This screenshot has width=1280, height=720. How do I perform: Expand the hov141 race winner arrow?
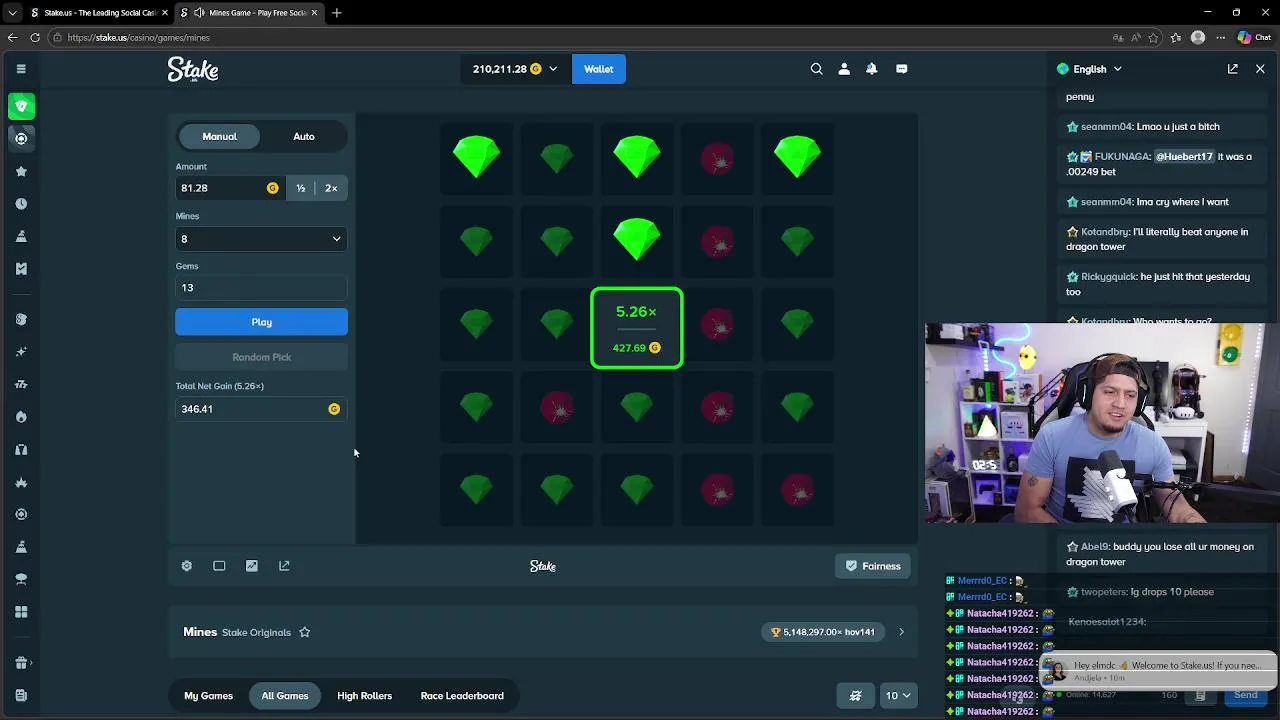[901, 632]
